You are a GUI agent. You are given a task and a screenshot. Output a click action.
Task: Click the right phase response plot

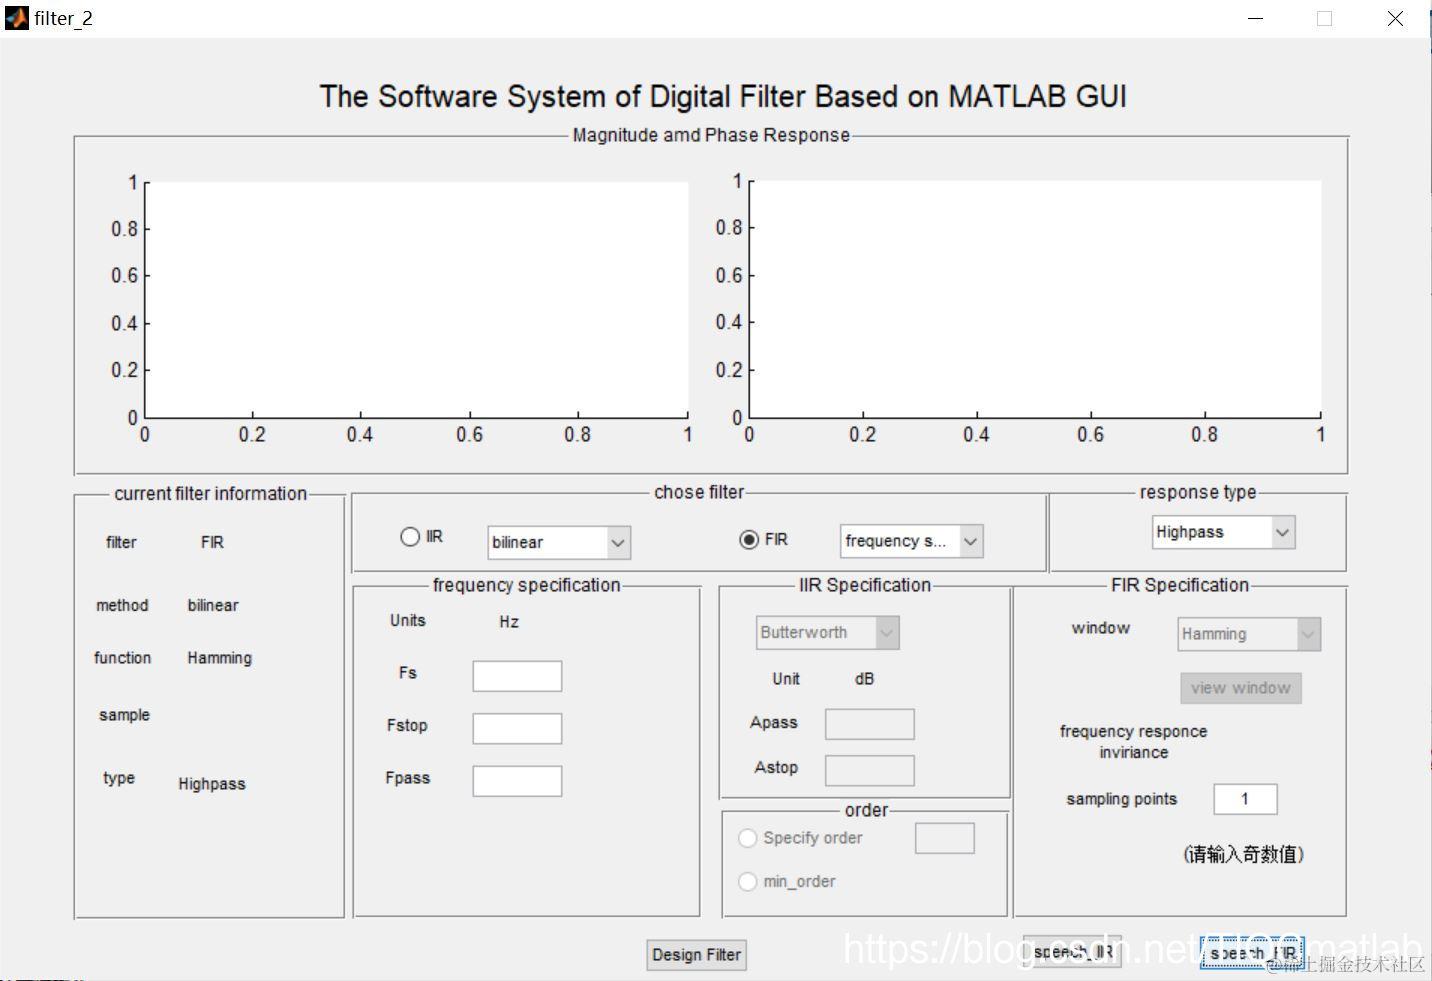coord(1035,299)
